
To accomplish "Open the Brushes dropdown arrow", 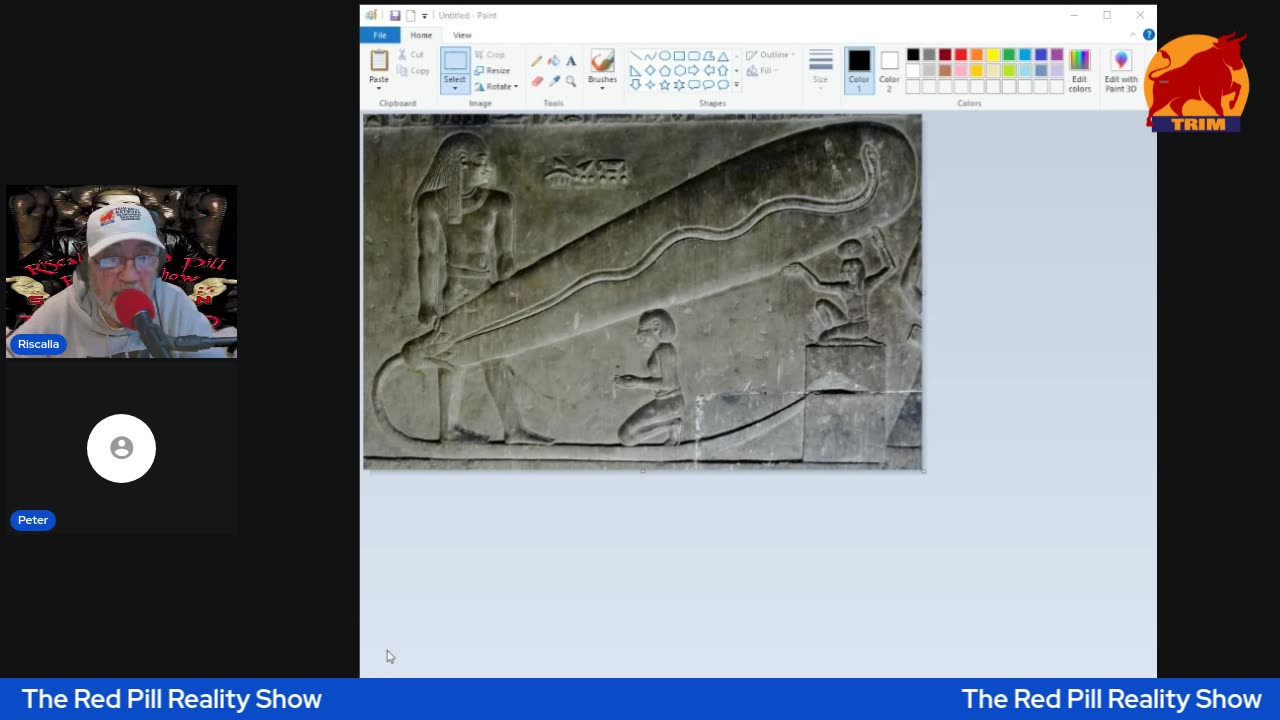I will click(602, 88).
